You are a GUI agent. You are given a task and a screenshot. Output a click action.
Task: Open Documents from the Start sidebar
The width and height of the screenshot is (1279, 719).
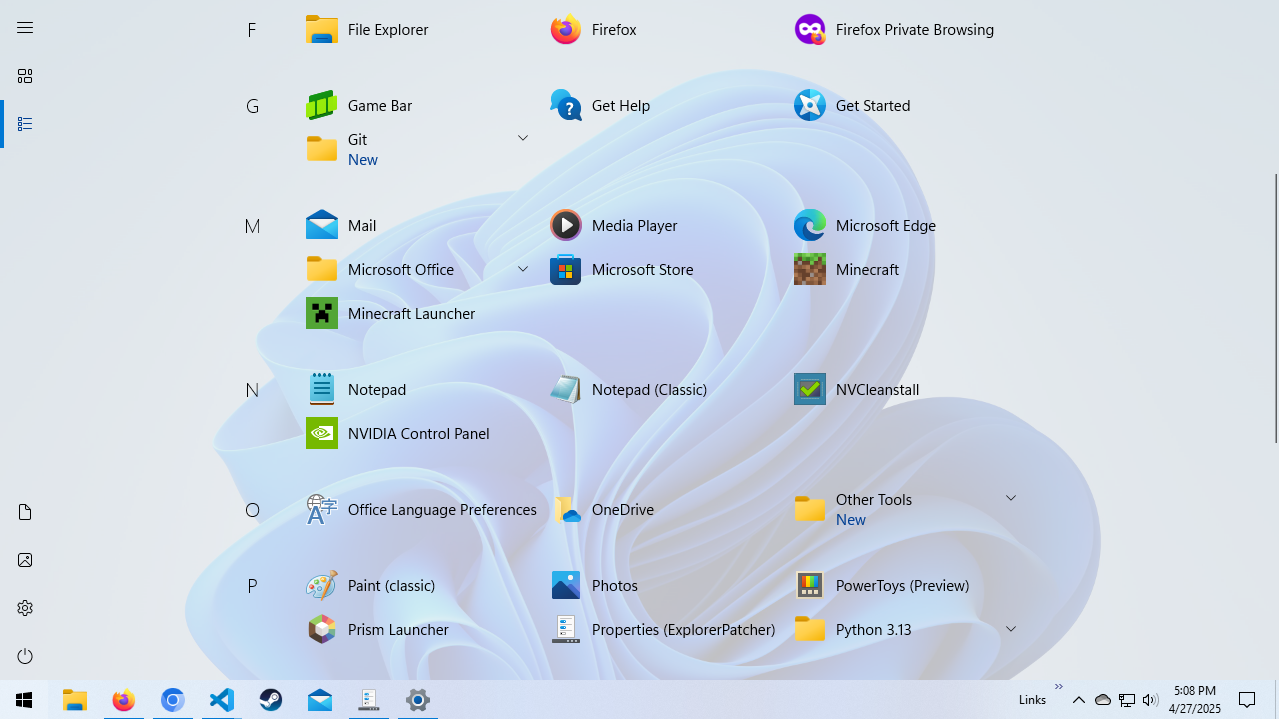coord(25,512)
